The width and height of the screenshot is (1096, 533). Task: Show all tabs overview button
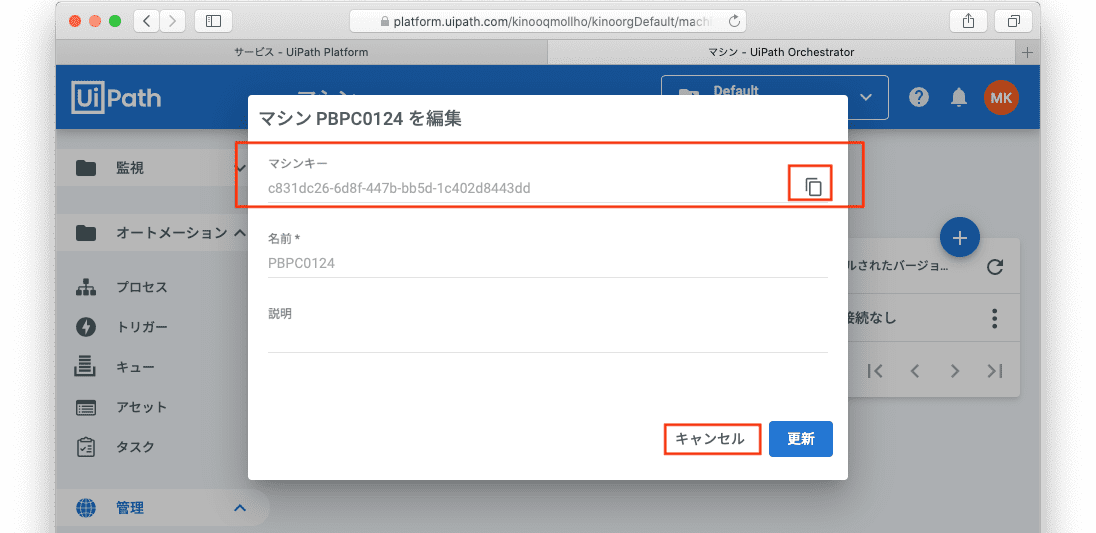(1014, 22)
